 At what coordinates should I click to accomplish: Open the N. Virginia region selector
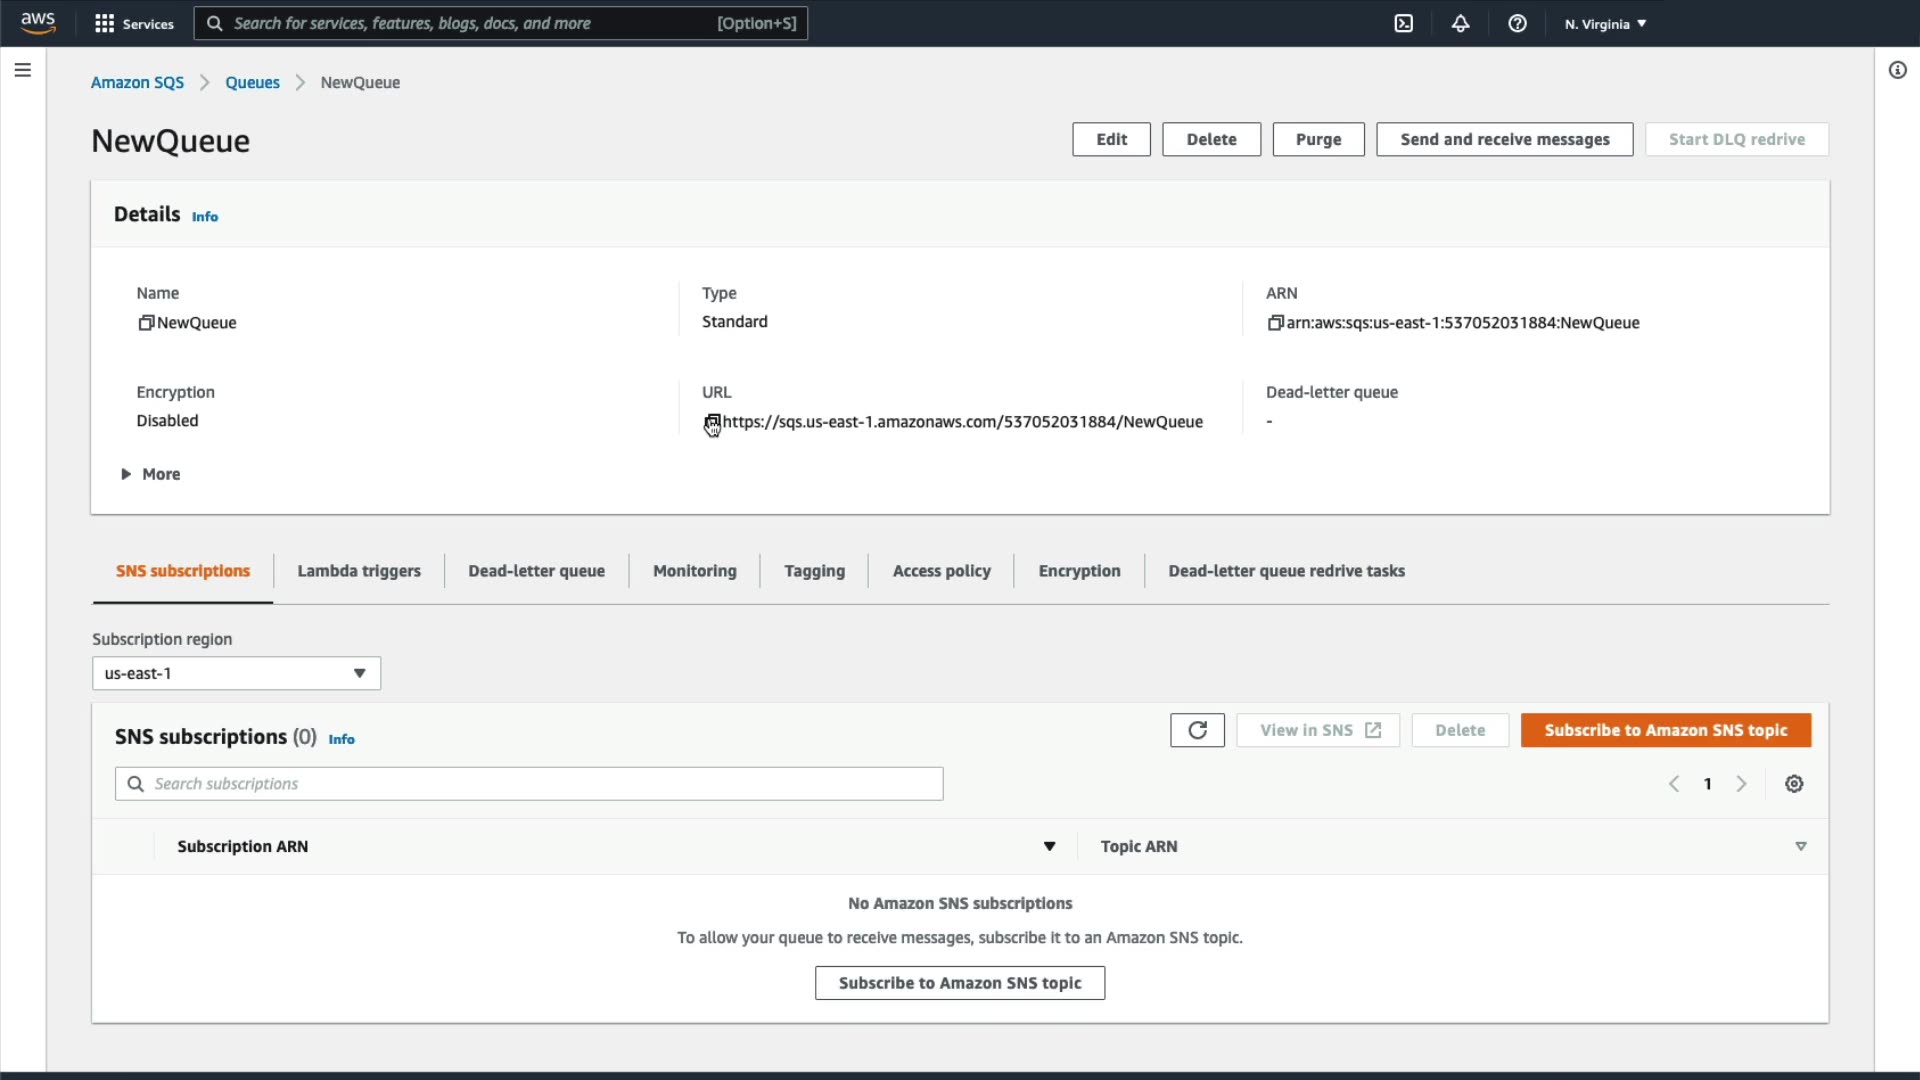pyautogui.click(x=1605, y=24)
